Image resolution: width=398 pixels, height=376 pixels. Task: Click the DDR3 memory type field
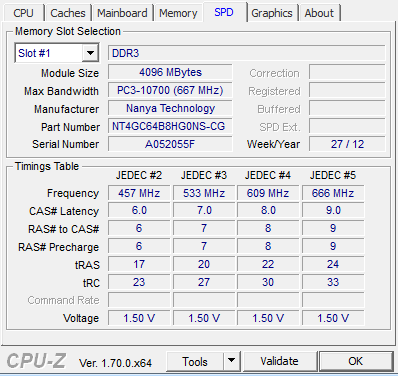point(246,53)
